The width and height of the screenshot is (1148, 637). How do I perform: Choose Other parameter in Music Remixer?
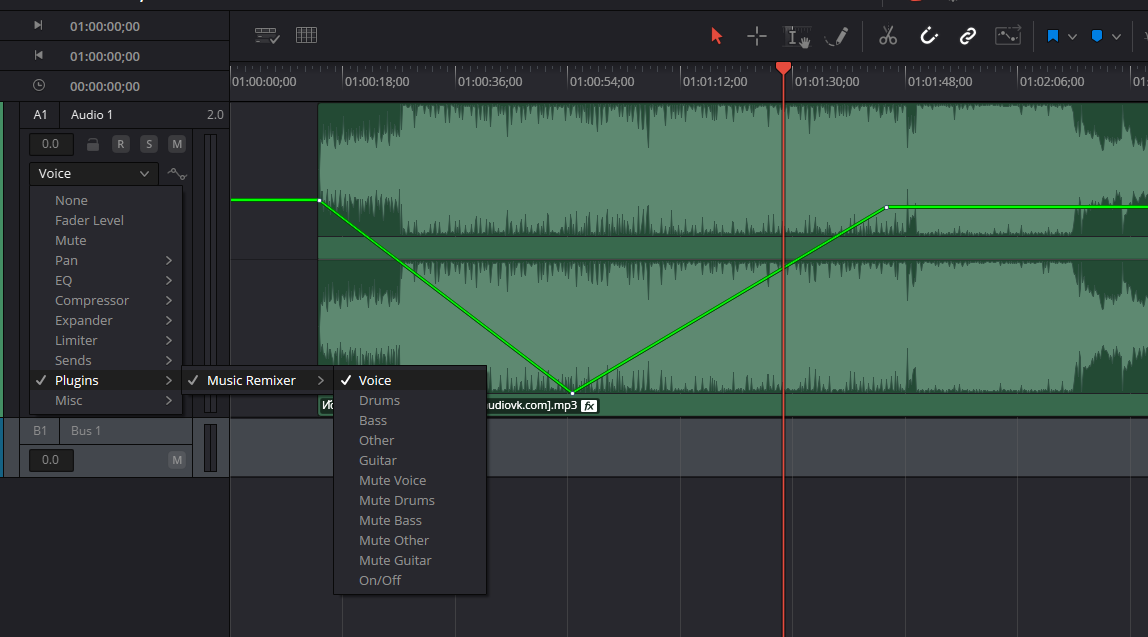tap(410, 441)
